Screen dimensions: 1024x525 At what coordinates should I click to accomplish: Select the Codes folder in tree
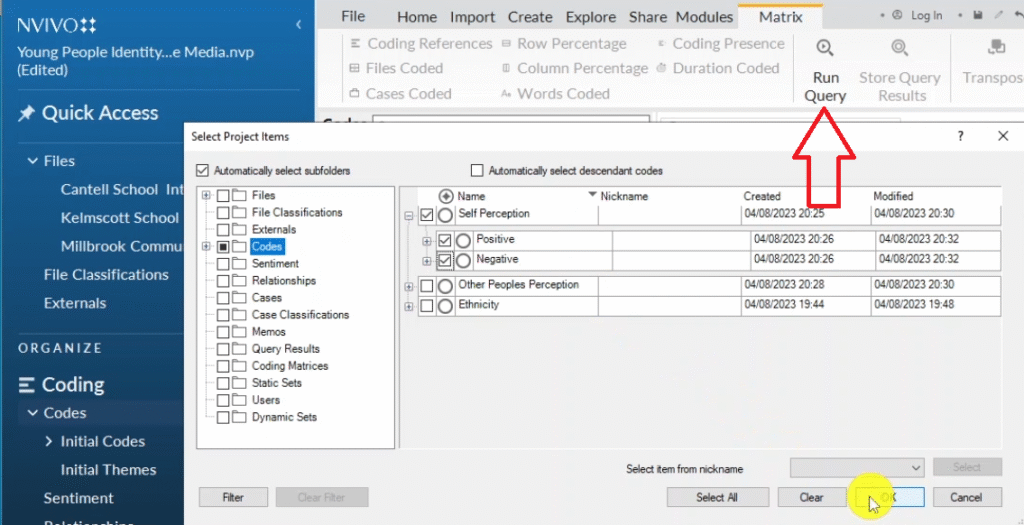click(x=267, y=246)
